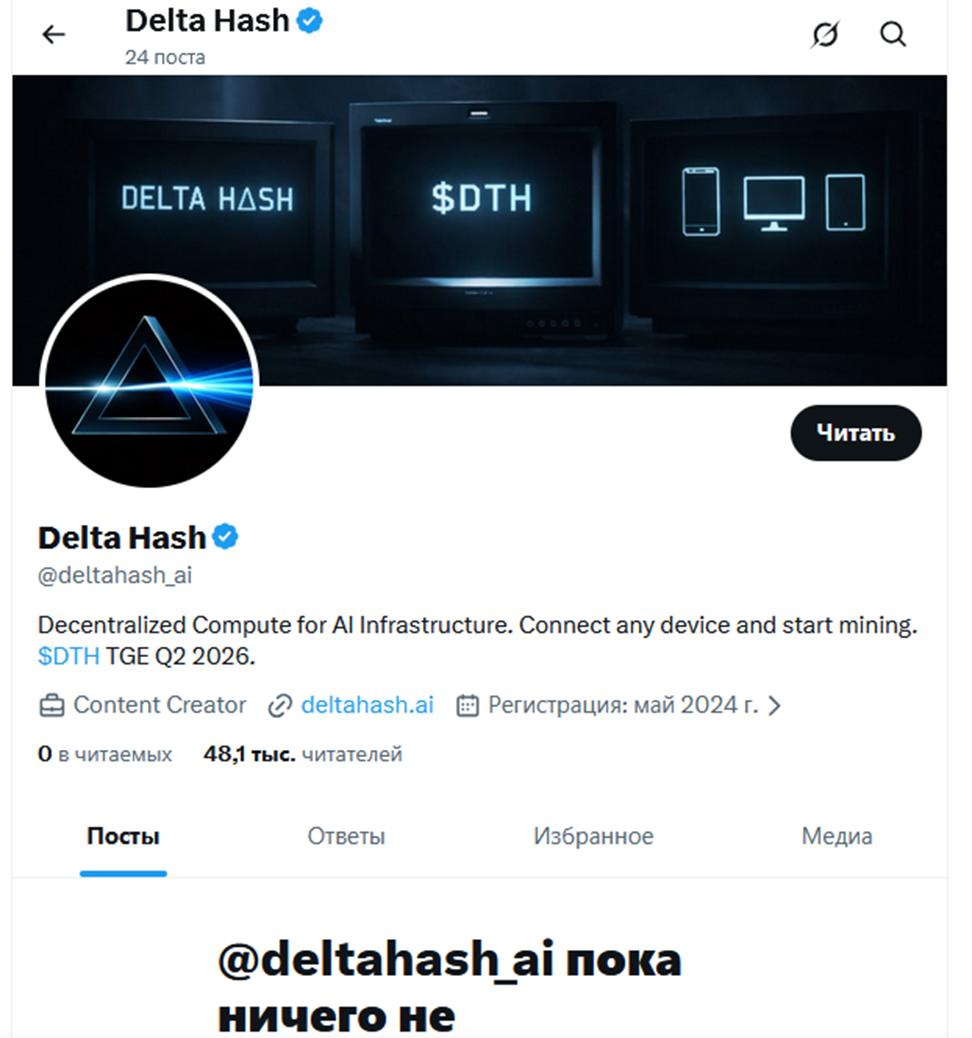The height and width of the screenshot is (1038, 972).
Task: Click the briefcase Content Creator icon
Action: click(51, 706)
